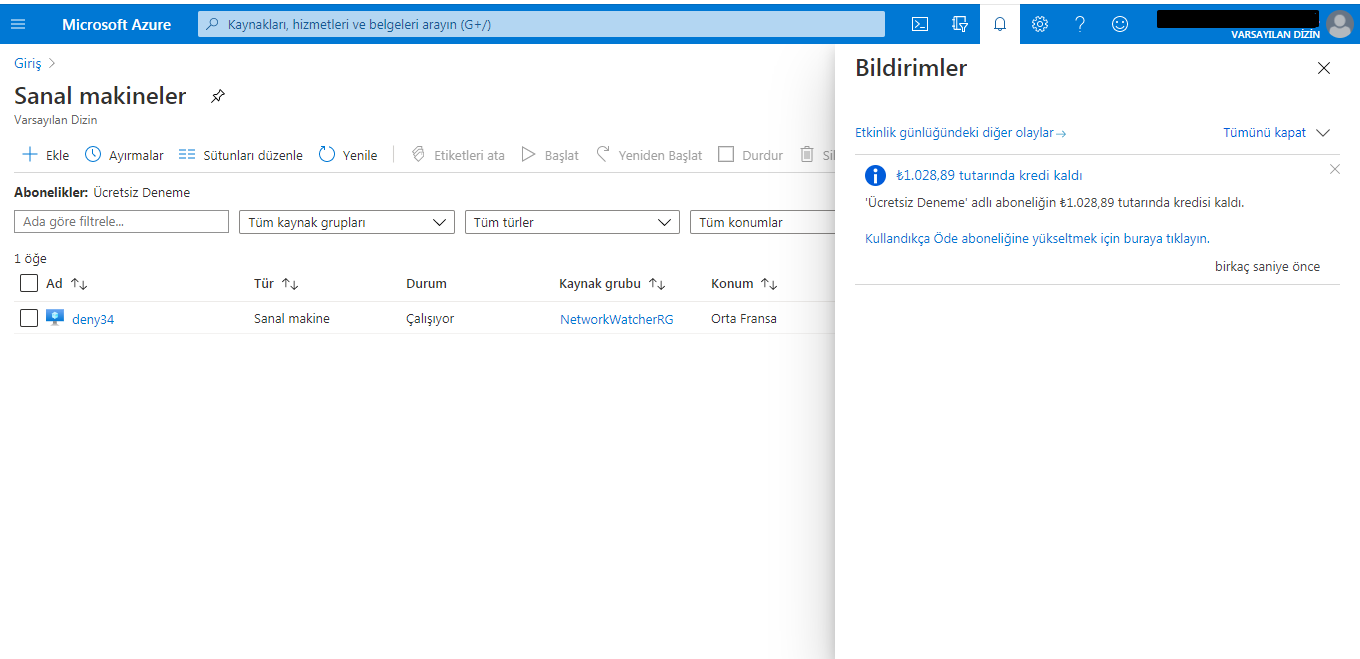1360x659 pixels.
Task: Click Etiketleri ata toolbar item
Action: point(458,155)
